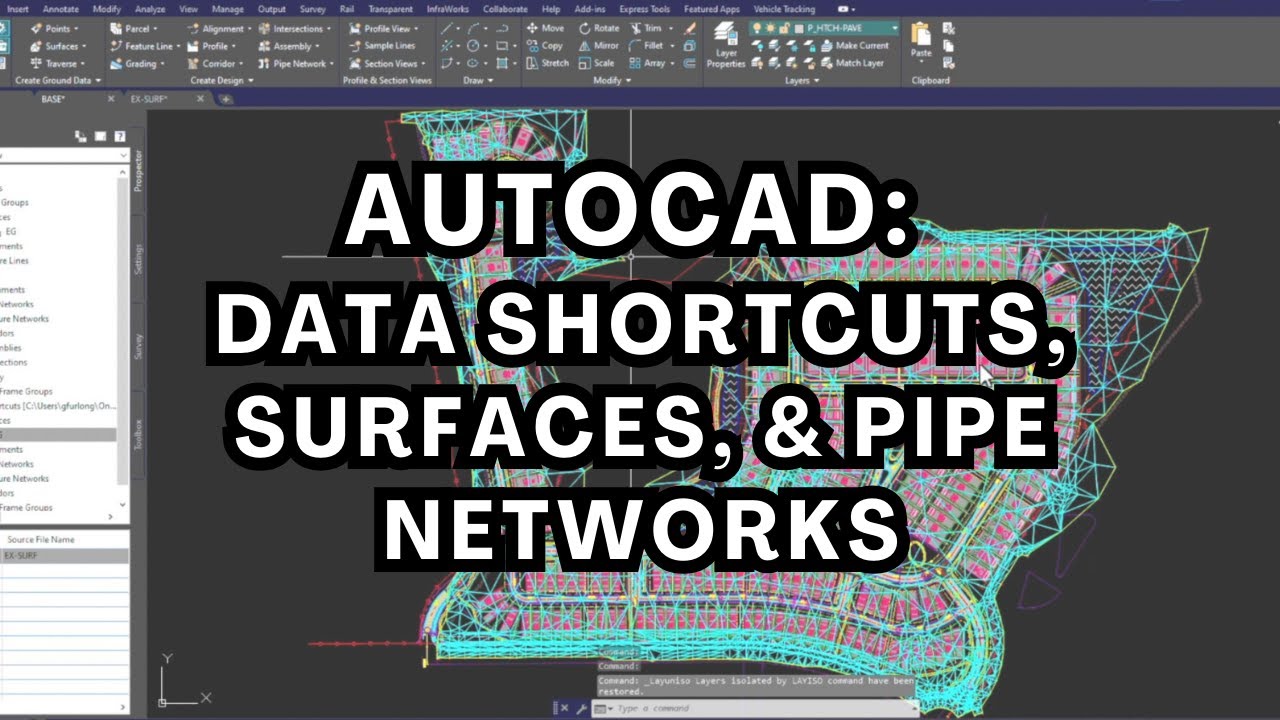The image size is (1280, 720).
Task: Open the Settings toolspace tab
Action: [139, 258]
